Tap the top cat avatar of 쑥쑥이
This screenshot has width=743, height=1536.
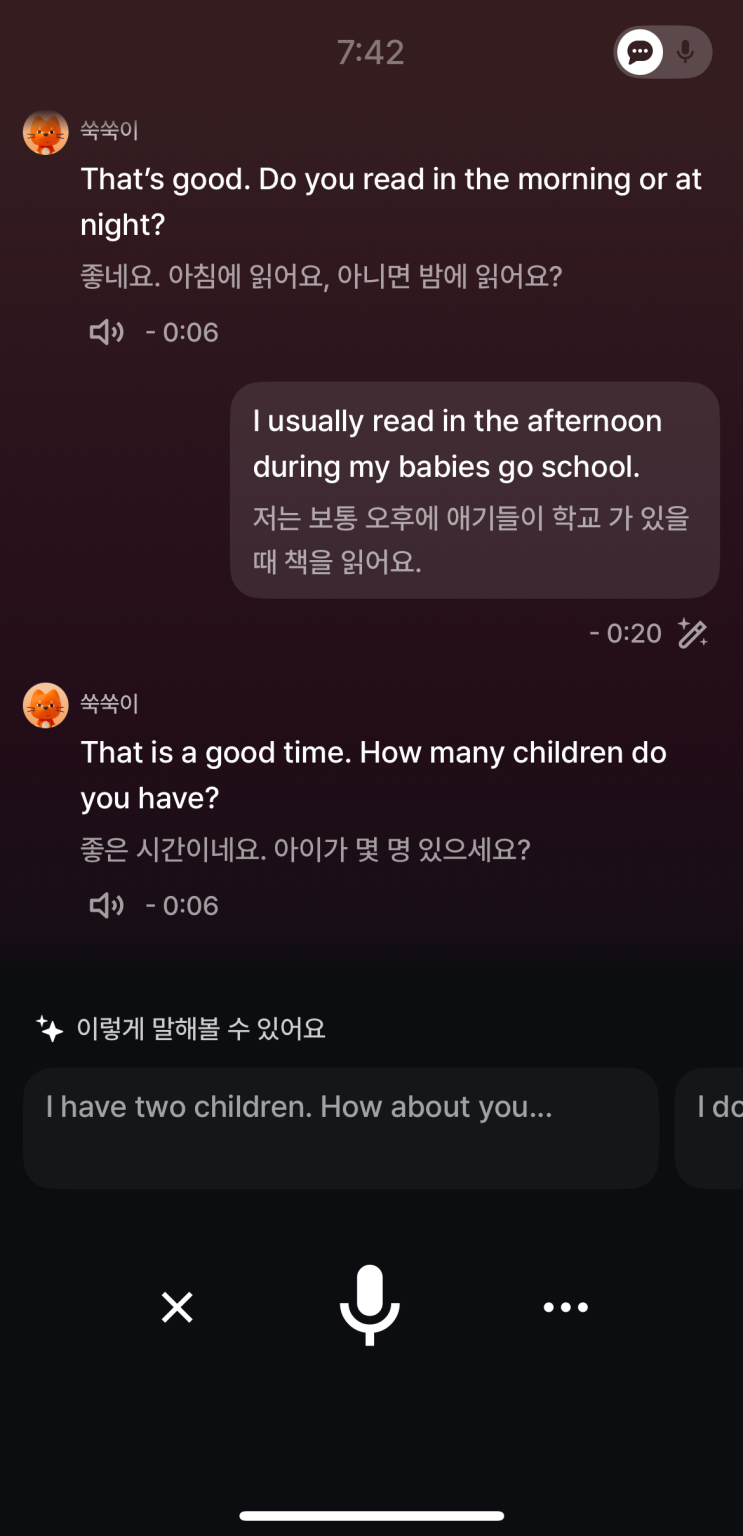click(x=45, y=133)
